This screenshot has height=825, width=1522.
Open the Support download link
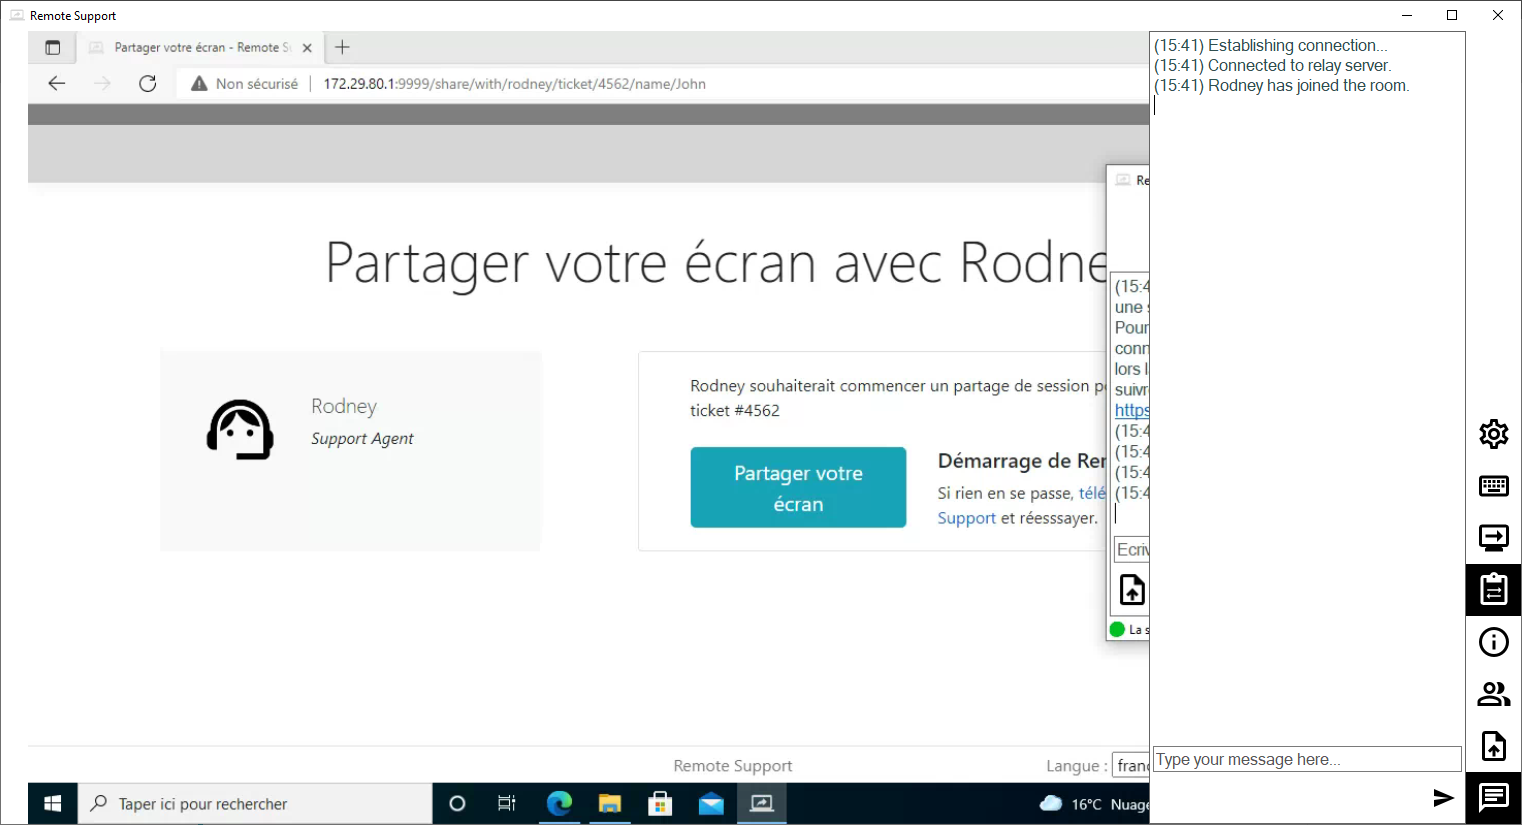tap(966, 518)
